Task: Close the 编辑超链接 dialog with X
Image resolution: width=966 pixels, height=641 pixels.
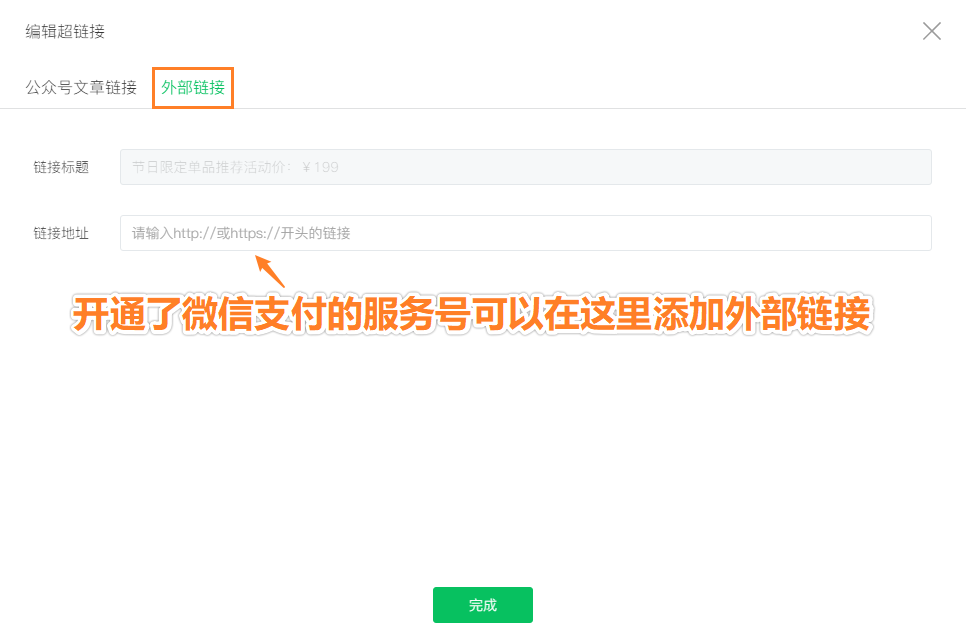Action: pos(932,31)
